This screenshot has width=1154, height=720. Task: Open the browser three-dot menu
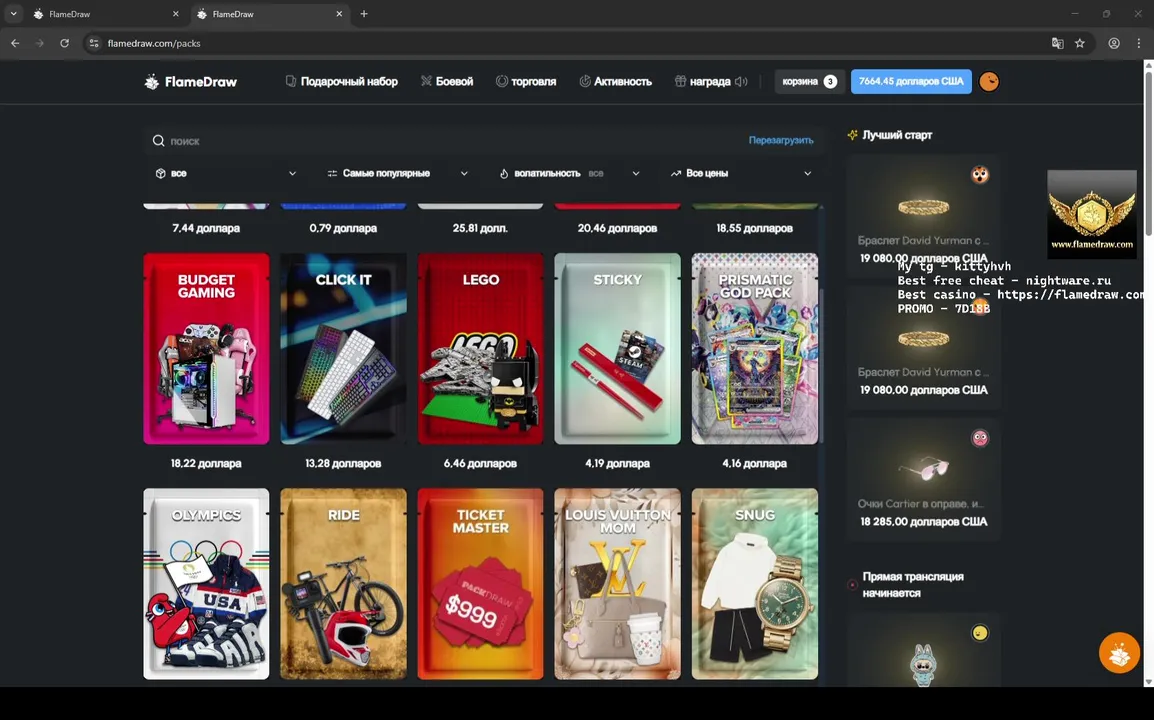pos(1139,43)
